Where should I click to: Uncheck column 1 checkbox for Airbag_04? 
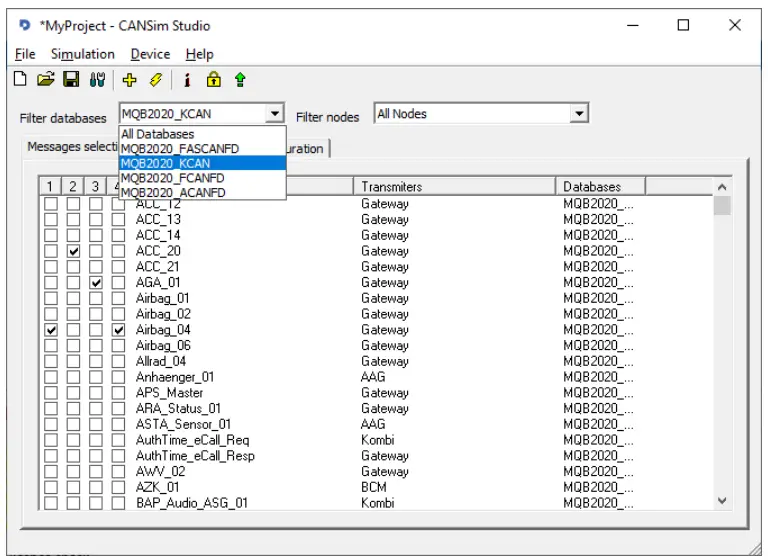coord(51,330)
